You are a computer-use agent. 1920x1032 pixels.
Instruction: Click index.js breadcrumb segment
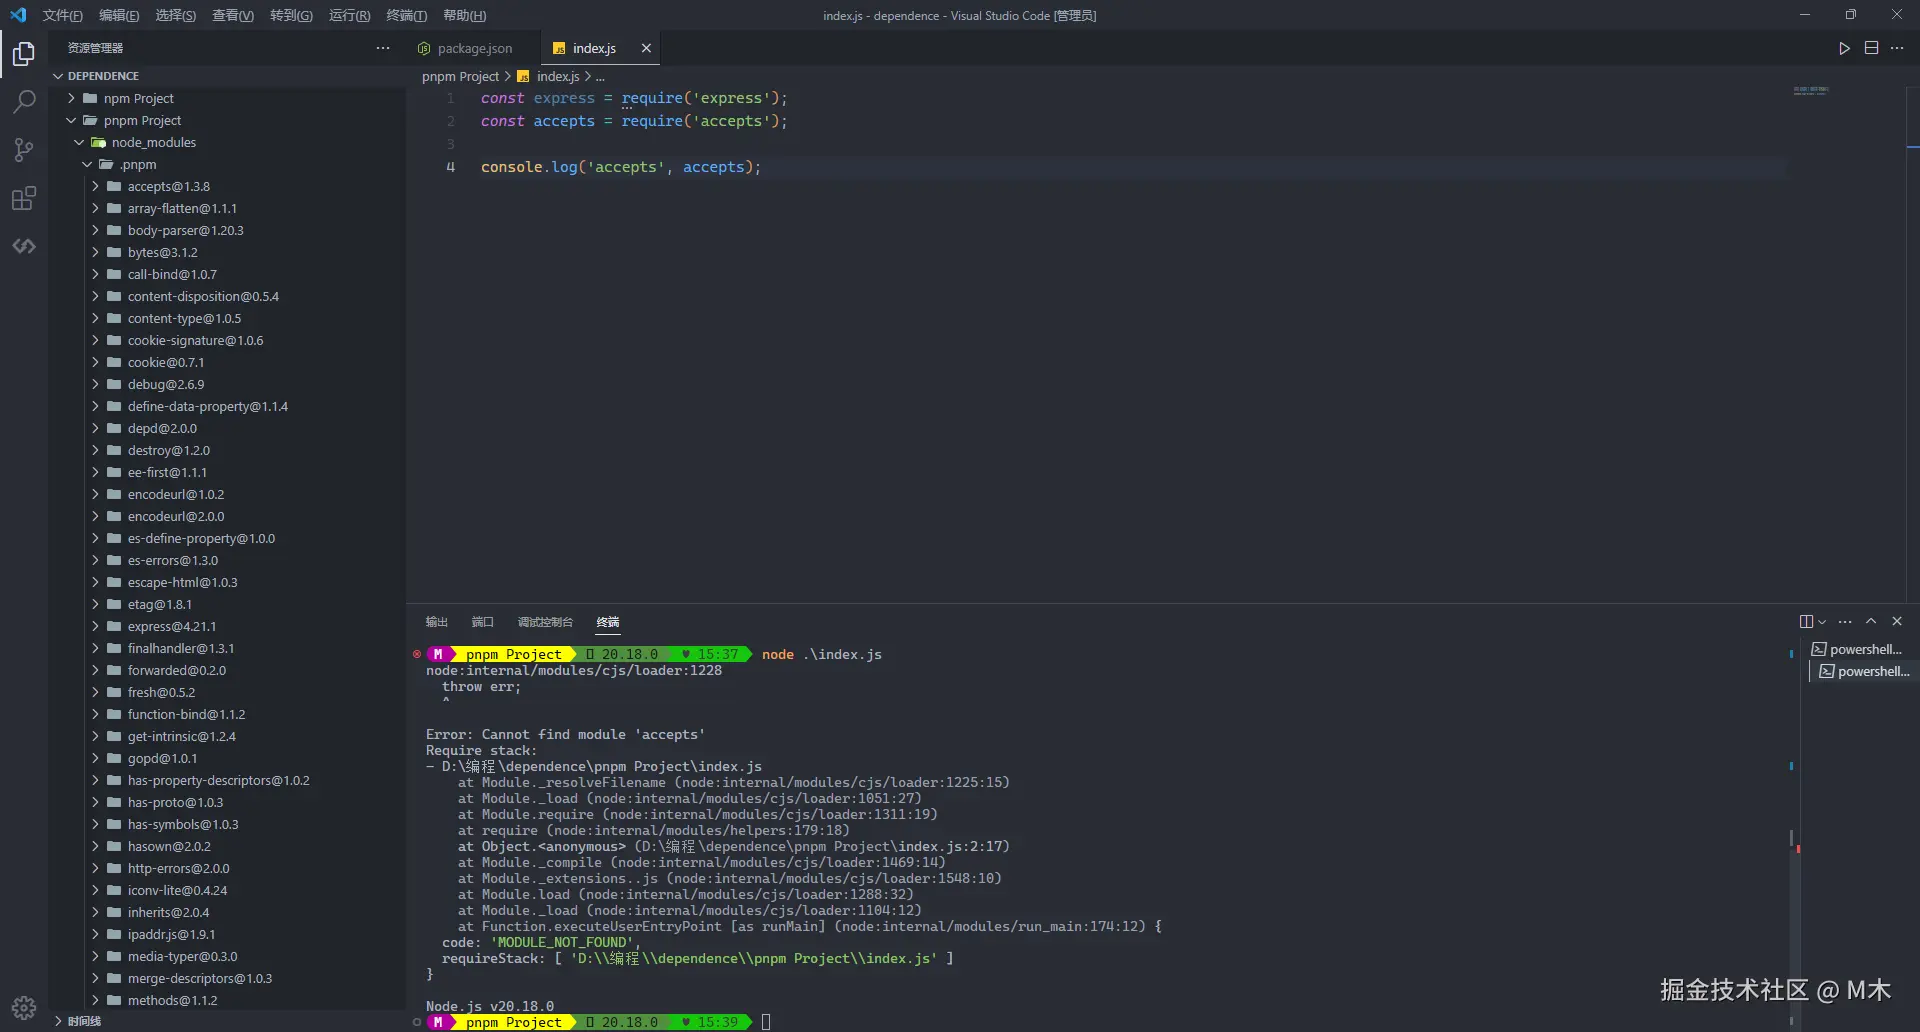558,77
